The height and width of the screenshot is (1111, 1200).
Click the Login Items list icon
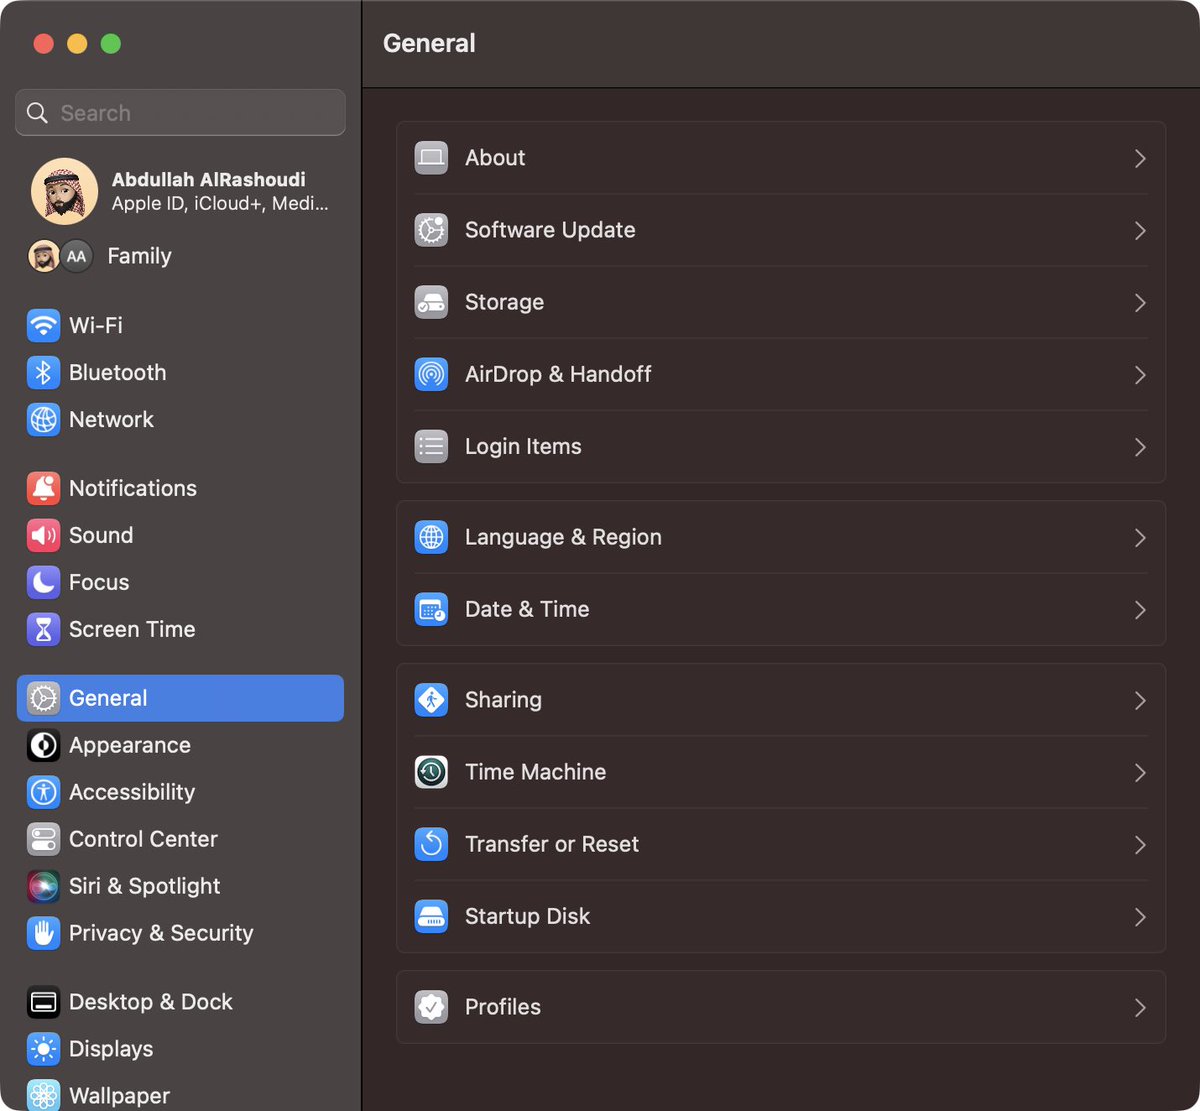coord(431,446)
